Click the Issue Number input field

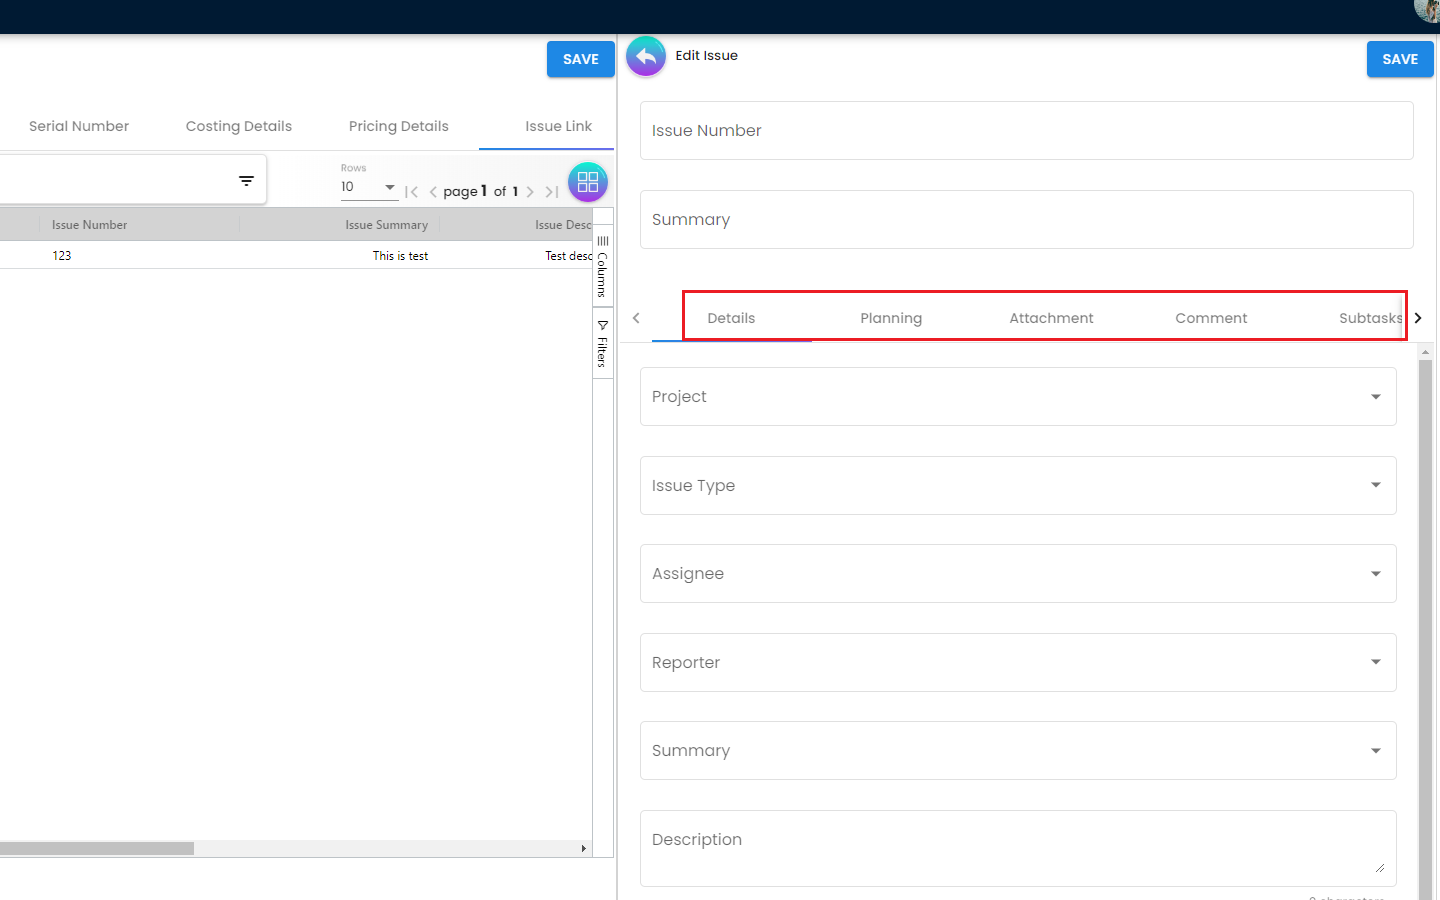pos(1026,131)
